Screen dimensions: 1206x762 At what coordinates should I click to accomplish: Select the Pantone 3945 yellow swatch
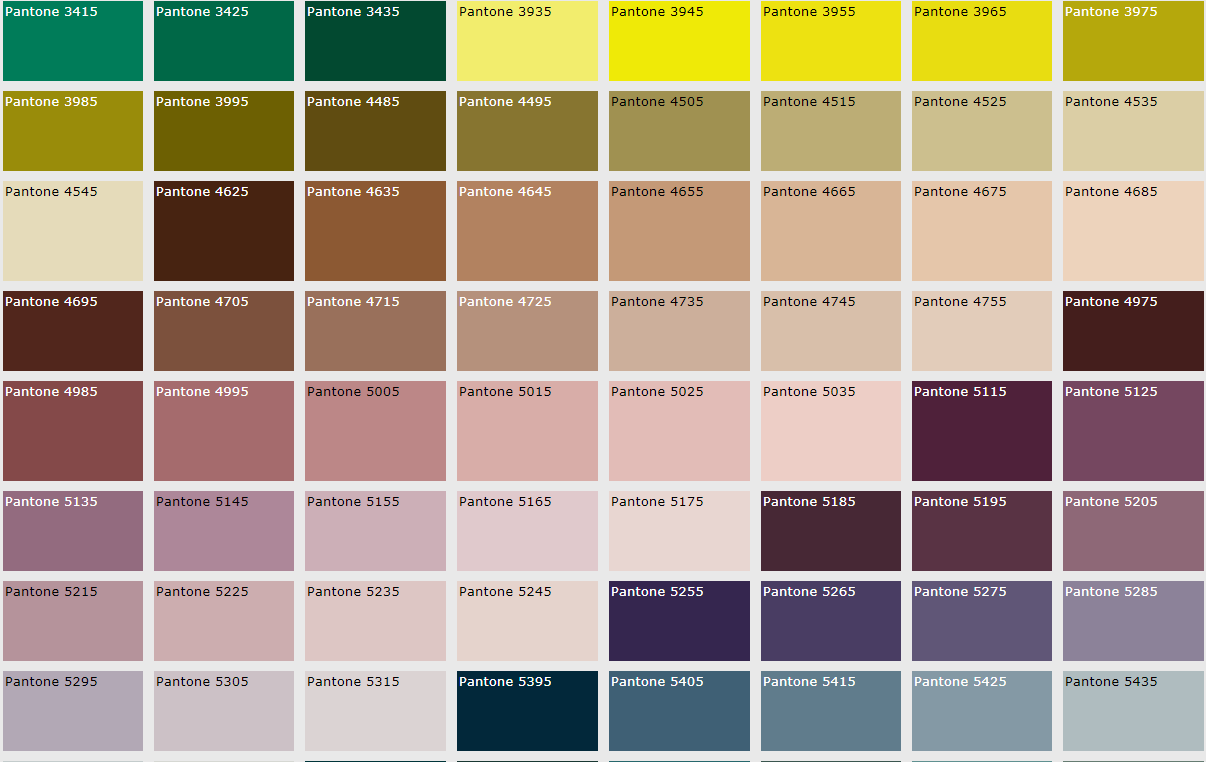679,41
